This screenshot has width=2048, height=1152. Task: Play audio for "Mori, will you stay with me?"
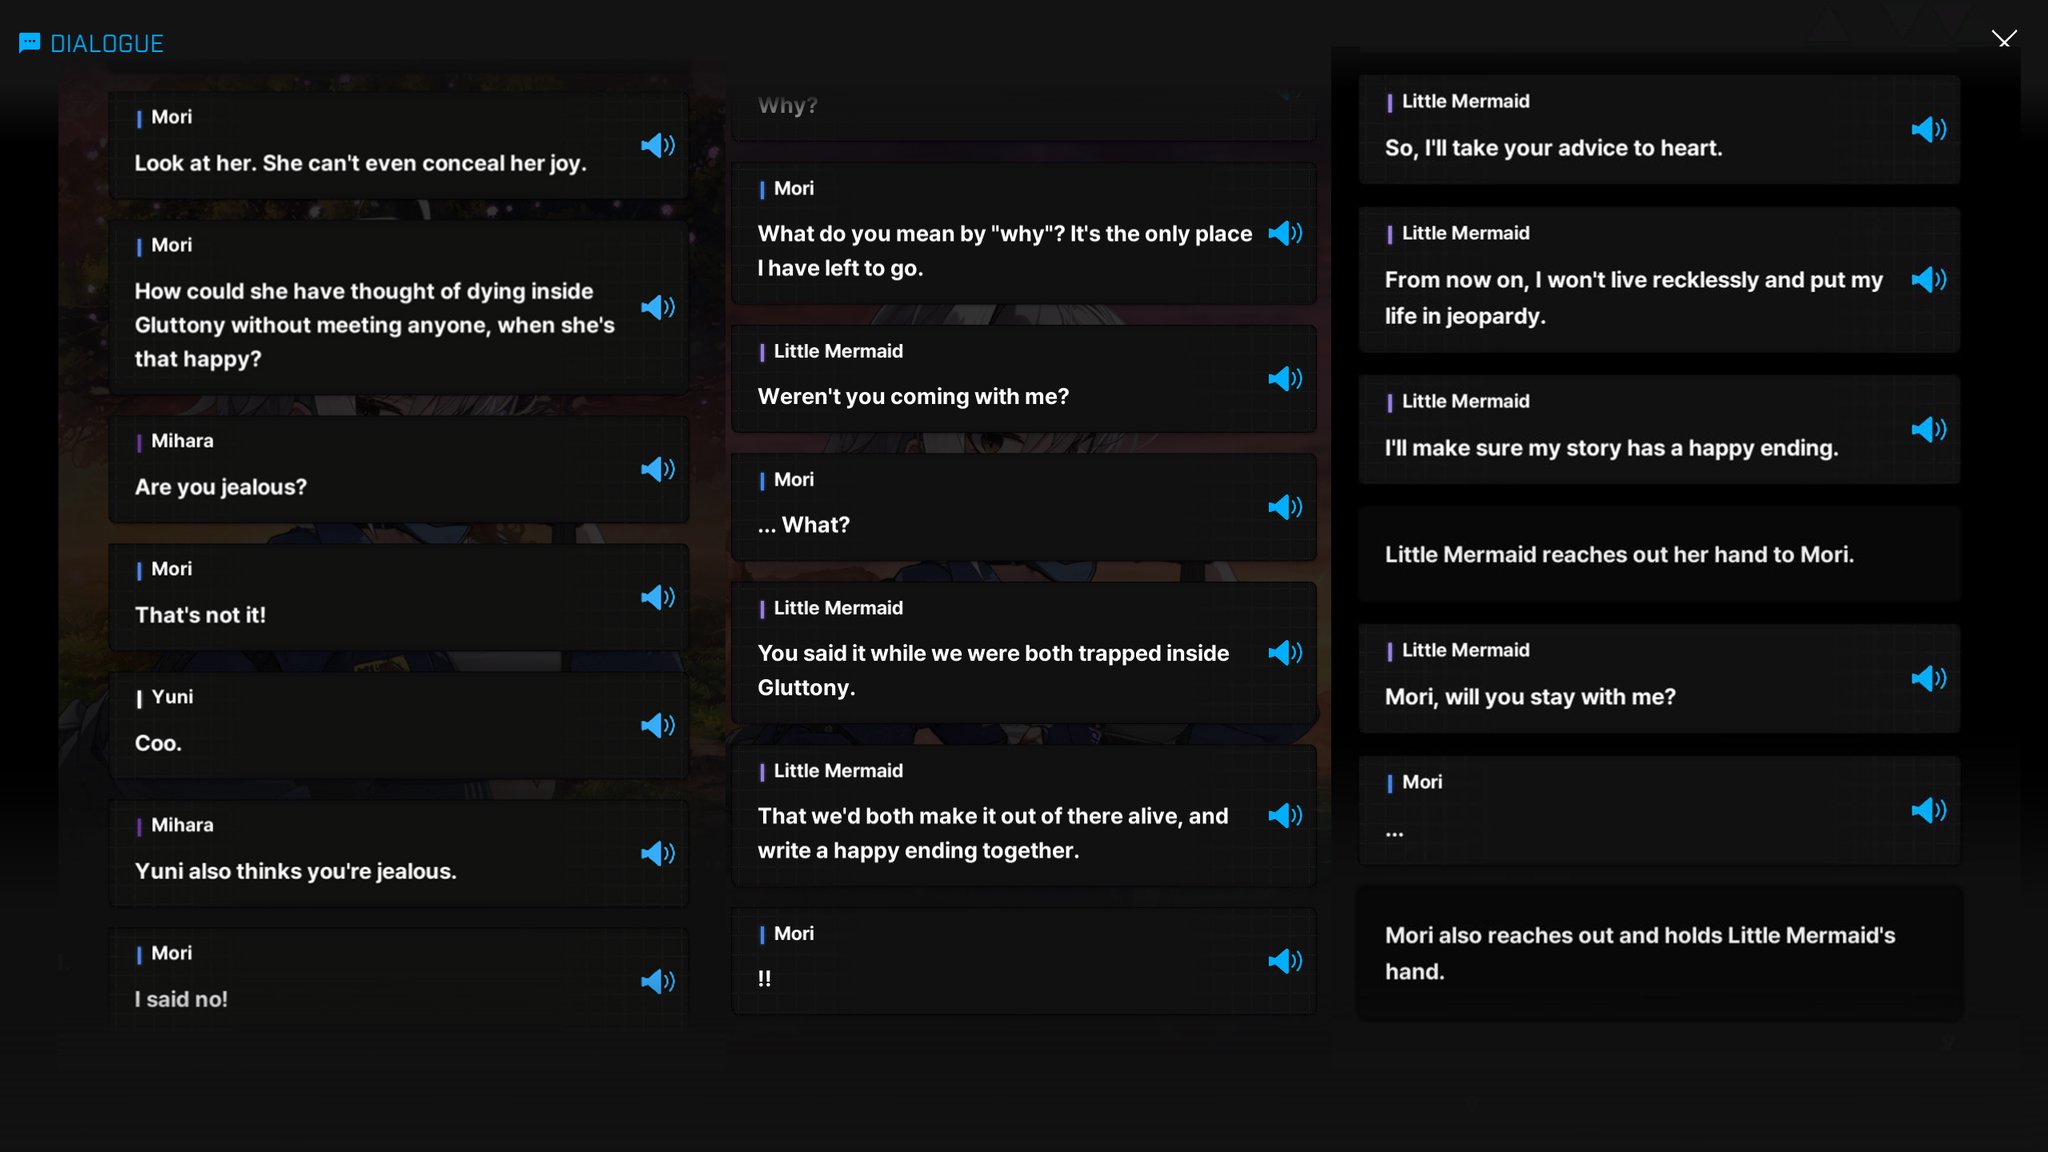[x=1929, y=679]
